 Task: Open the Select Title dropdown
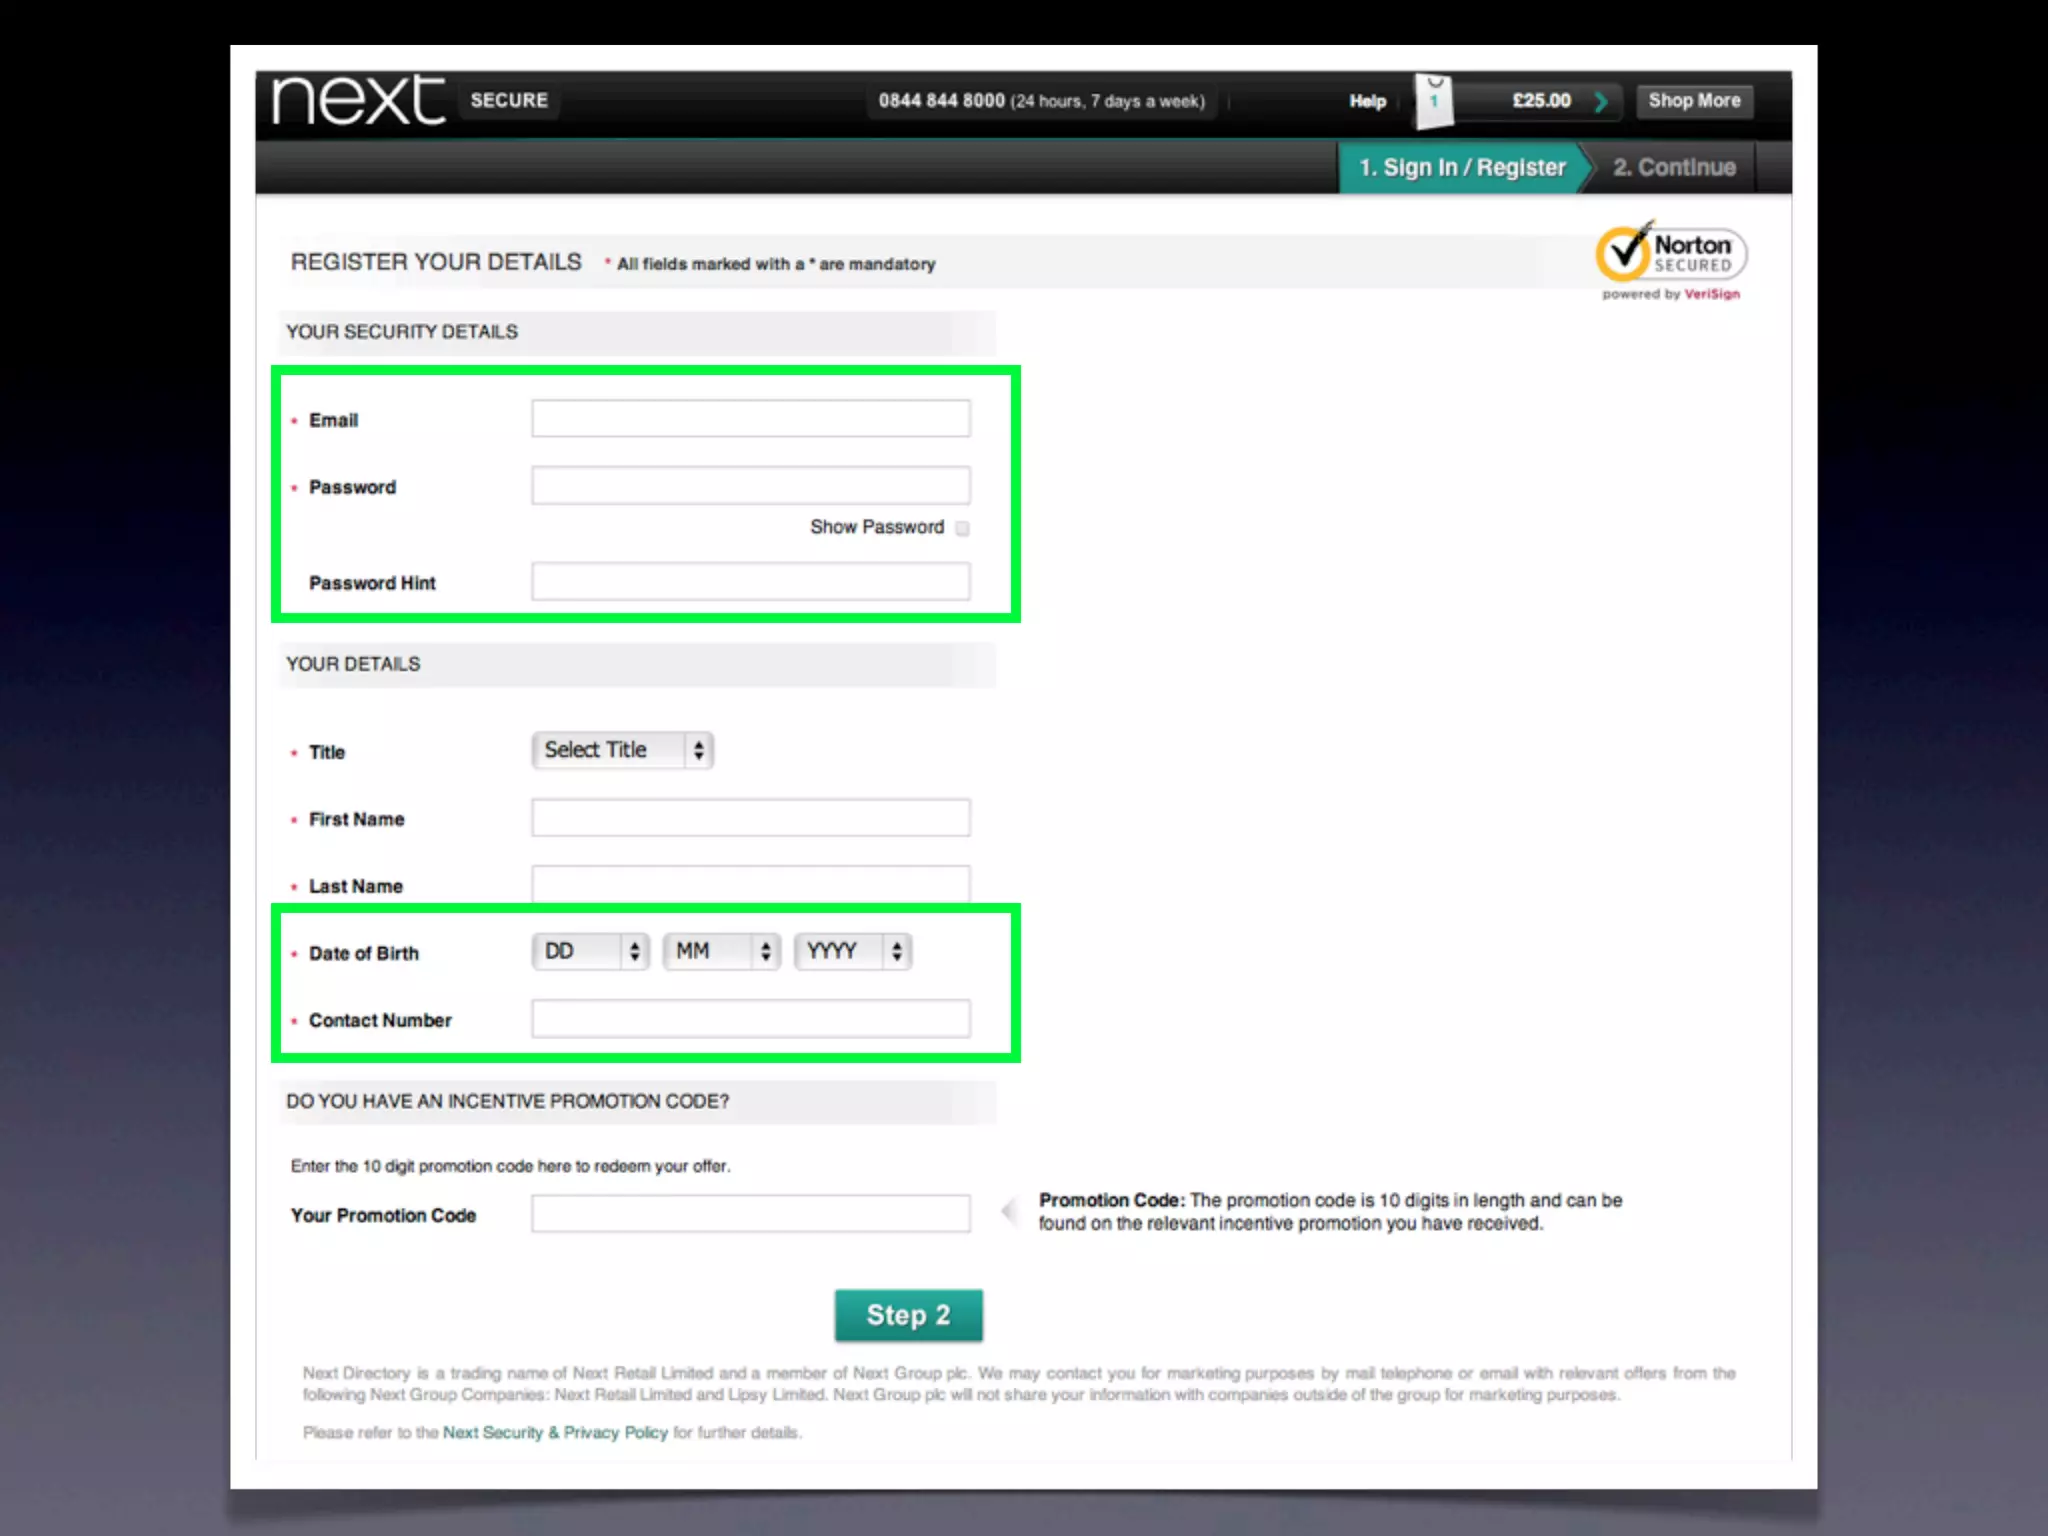tap(622, 750)
